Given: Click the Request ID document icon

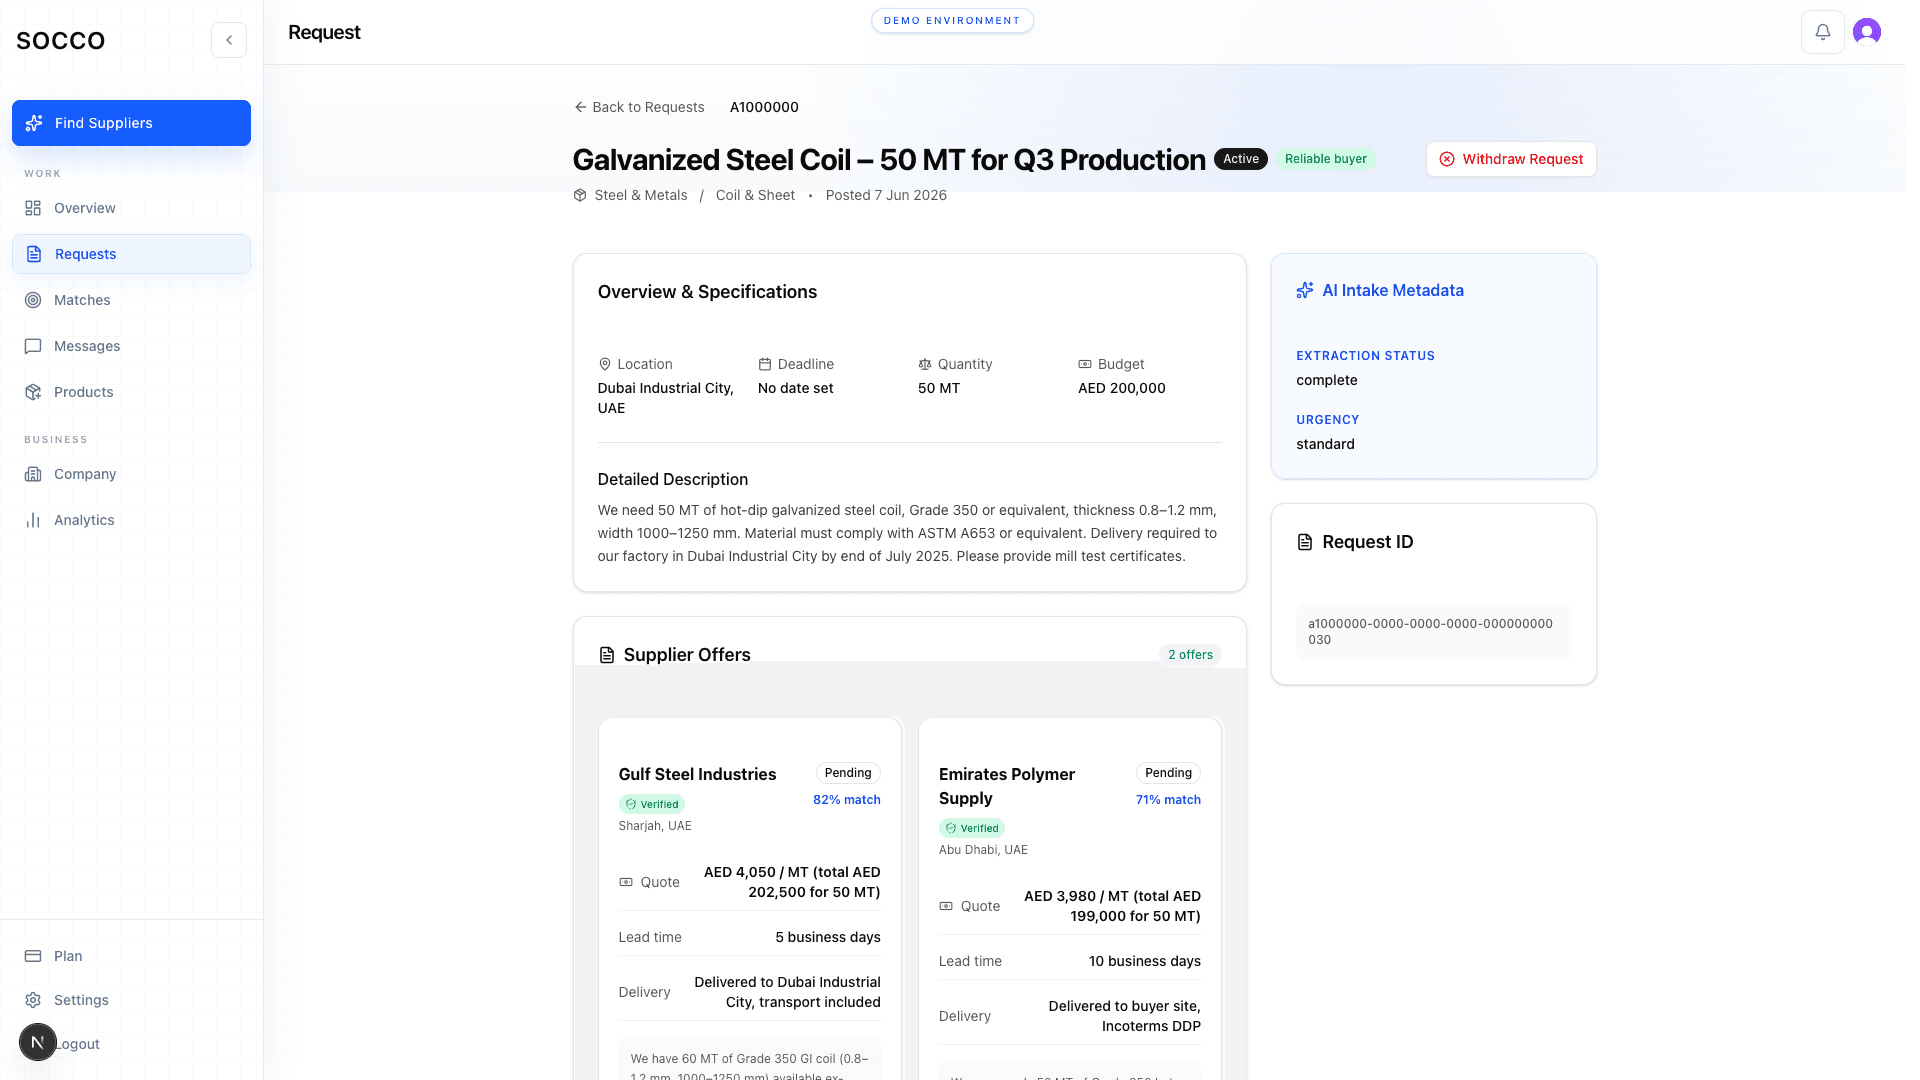Looking at the screenshot, I should pos(1305,542).
